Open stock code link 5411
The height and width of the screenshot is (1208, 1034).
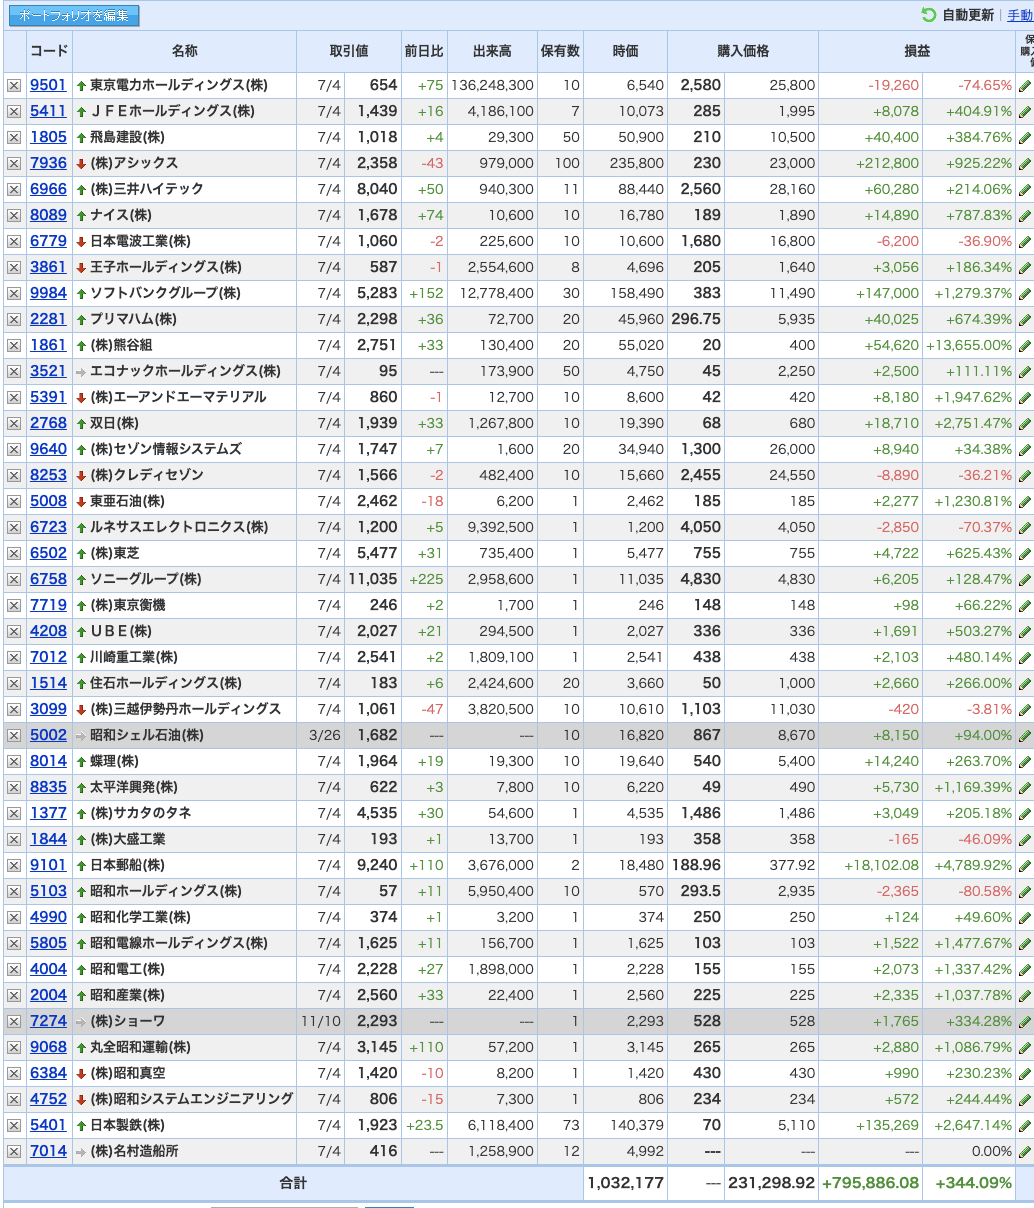[x=48, y=111]
